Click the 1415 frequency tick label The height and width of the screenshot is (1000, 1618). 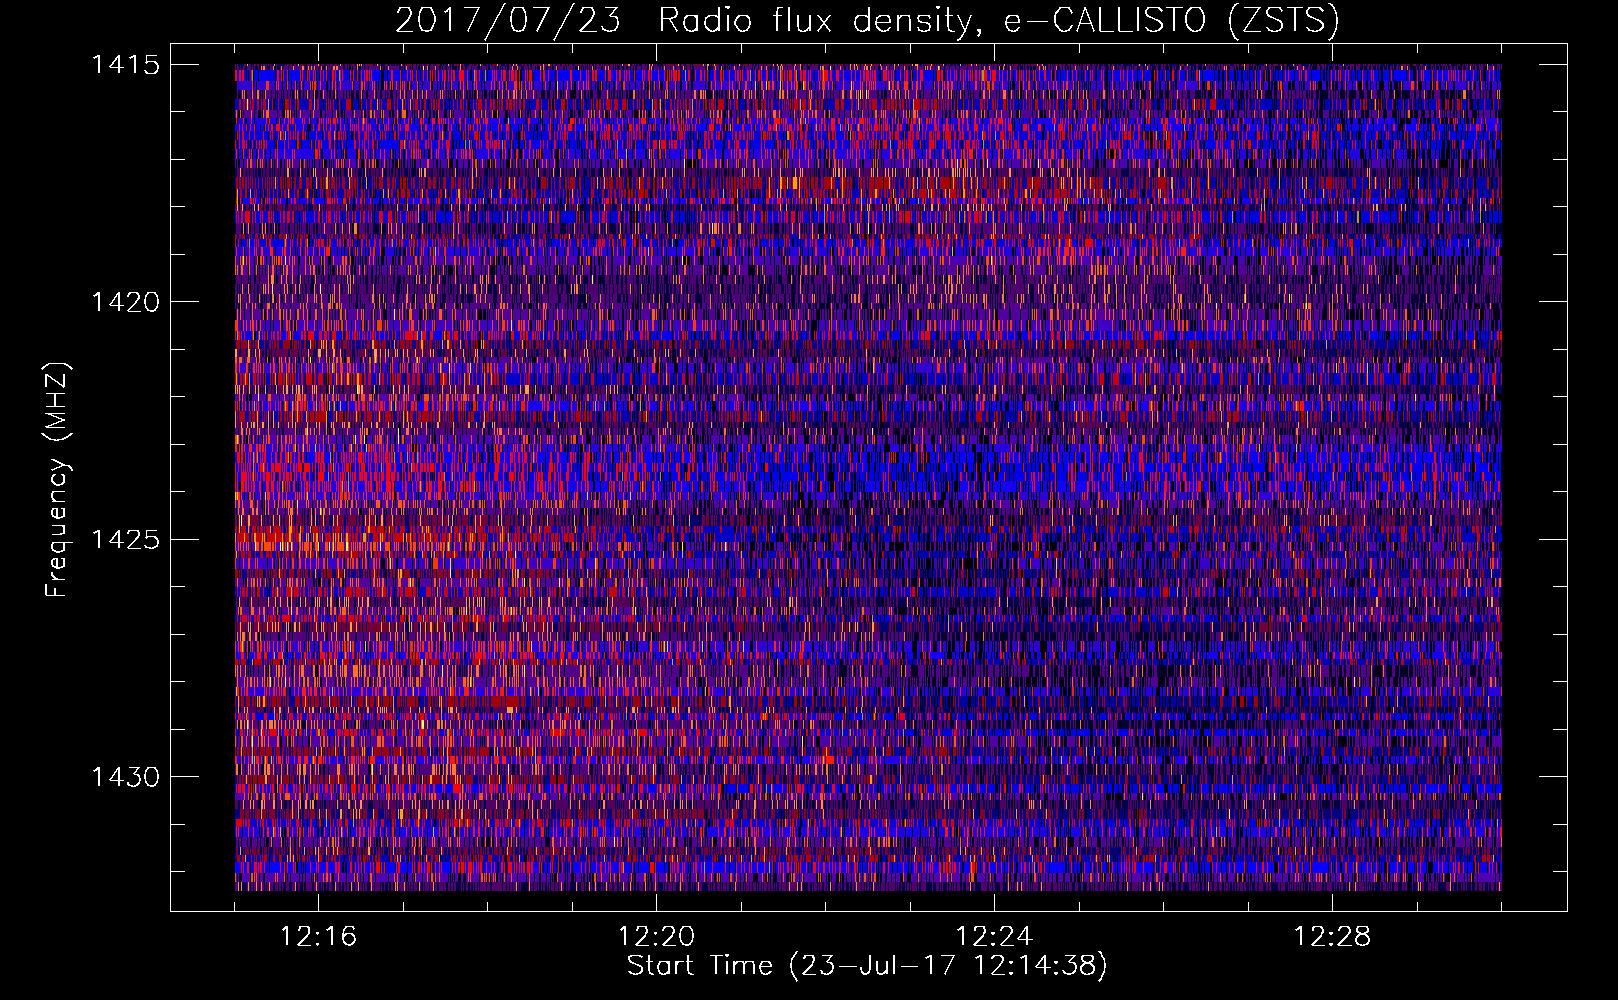pyautogui.click(x=125, y=65)
